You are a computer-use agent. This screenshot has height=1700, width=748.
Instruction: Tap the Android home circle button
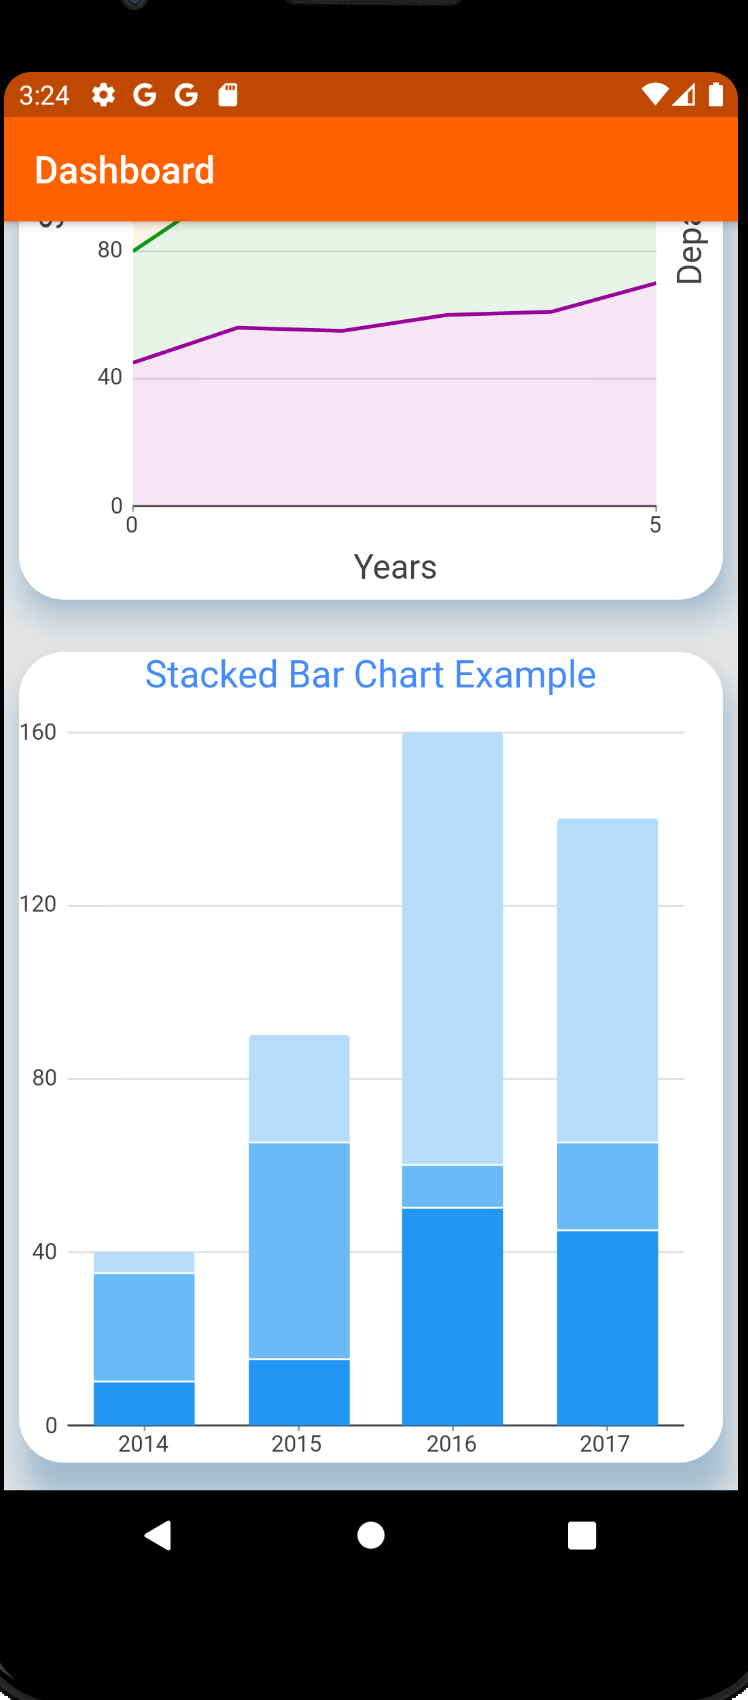(x=371, y=1535)
